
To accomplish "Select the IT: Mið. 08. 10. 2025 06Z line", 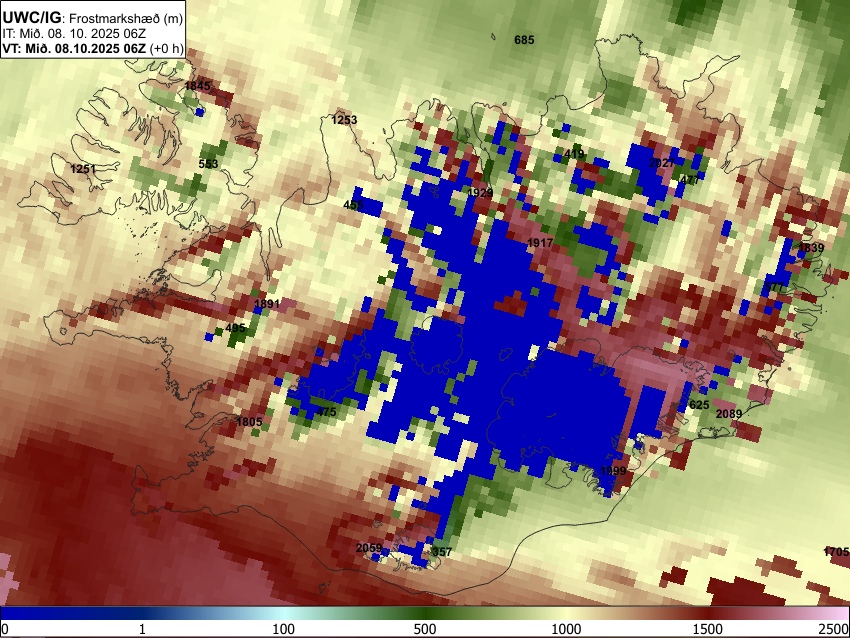I will click(74, 34).
